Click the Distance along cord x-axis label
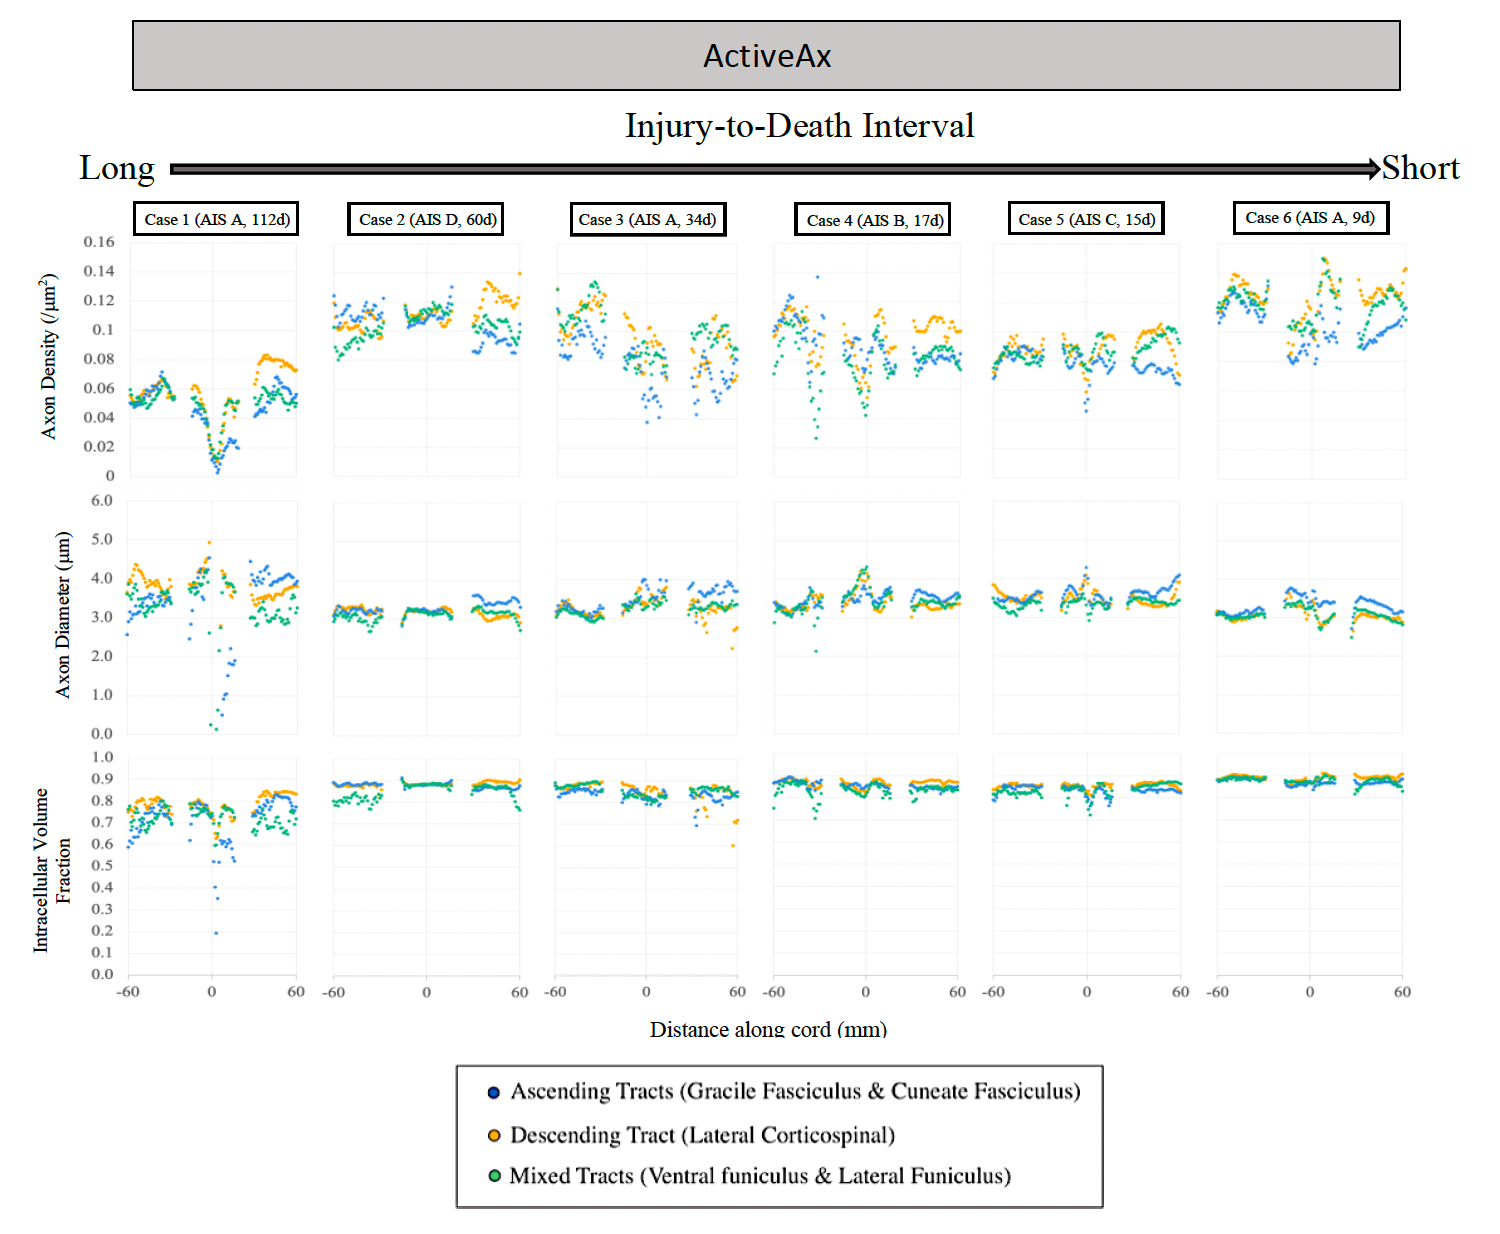Viewport: 1500px width, 1234px height. click(x=768, y=1029)
